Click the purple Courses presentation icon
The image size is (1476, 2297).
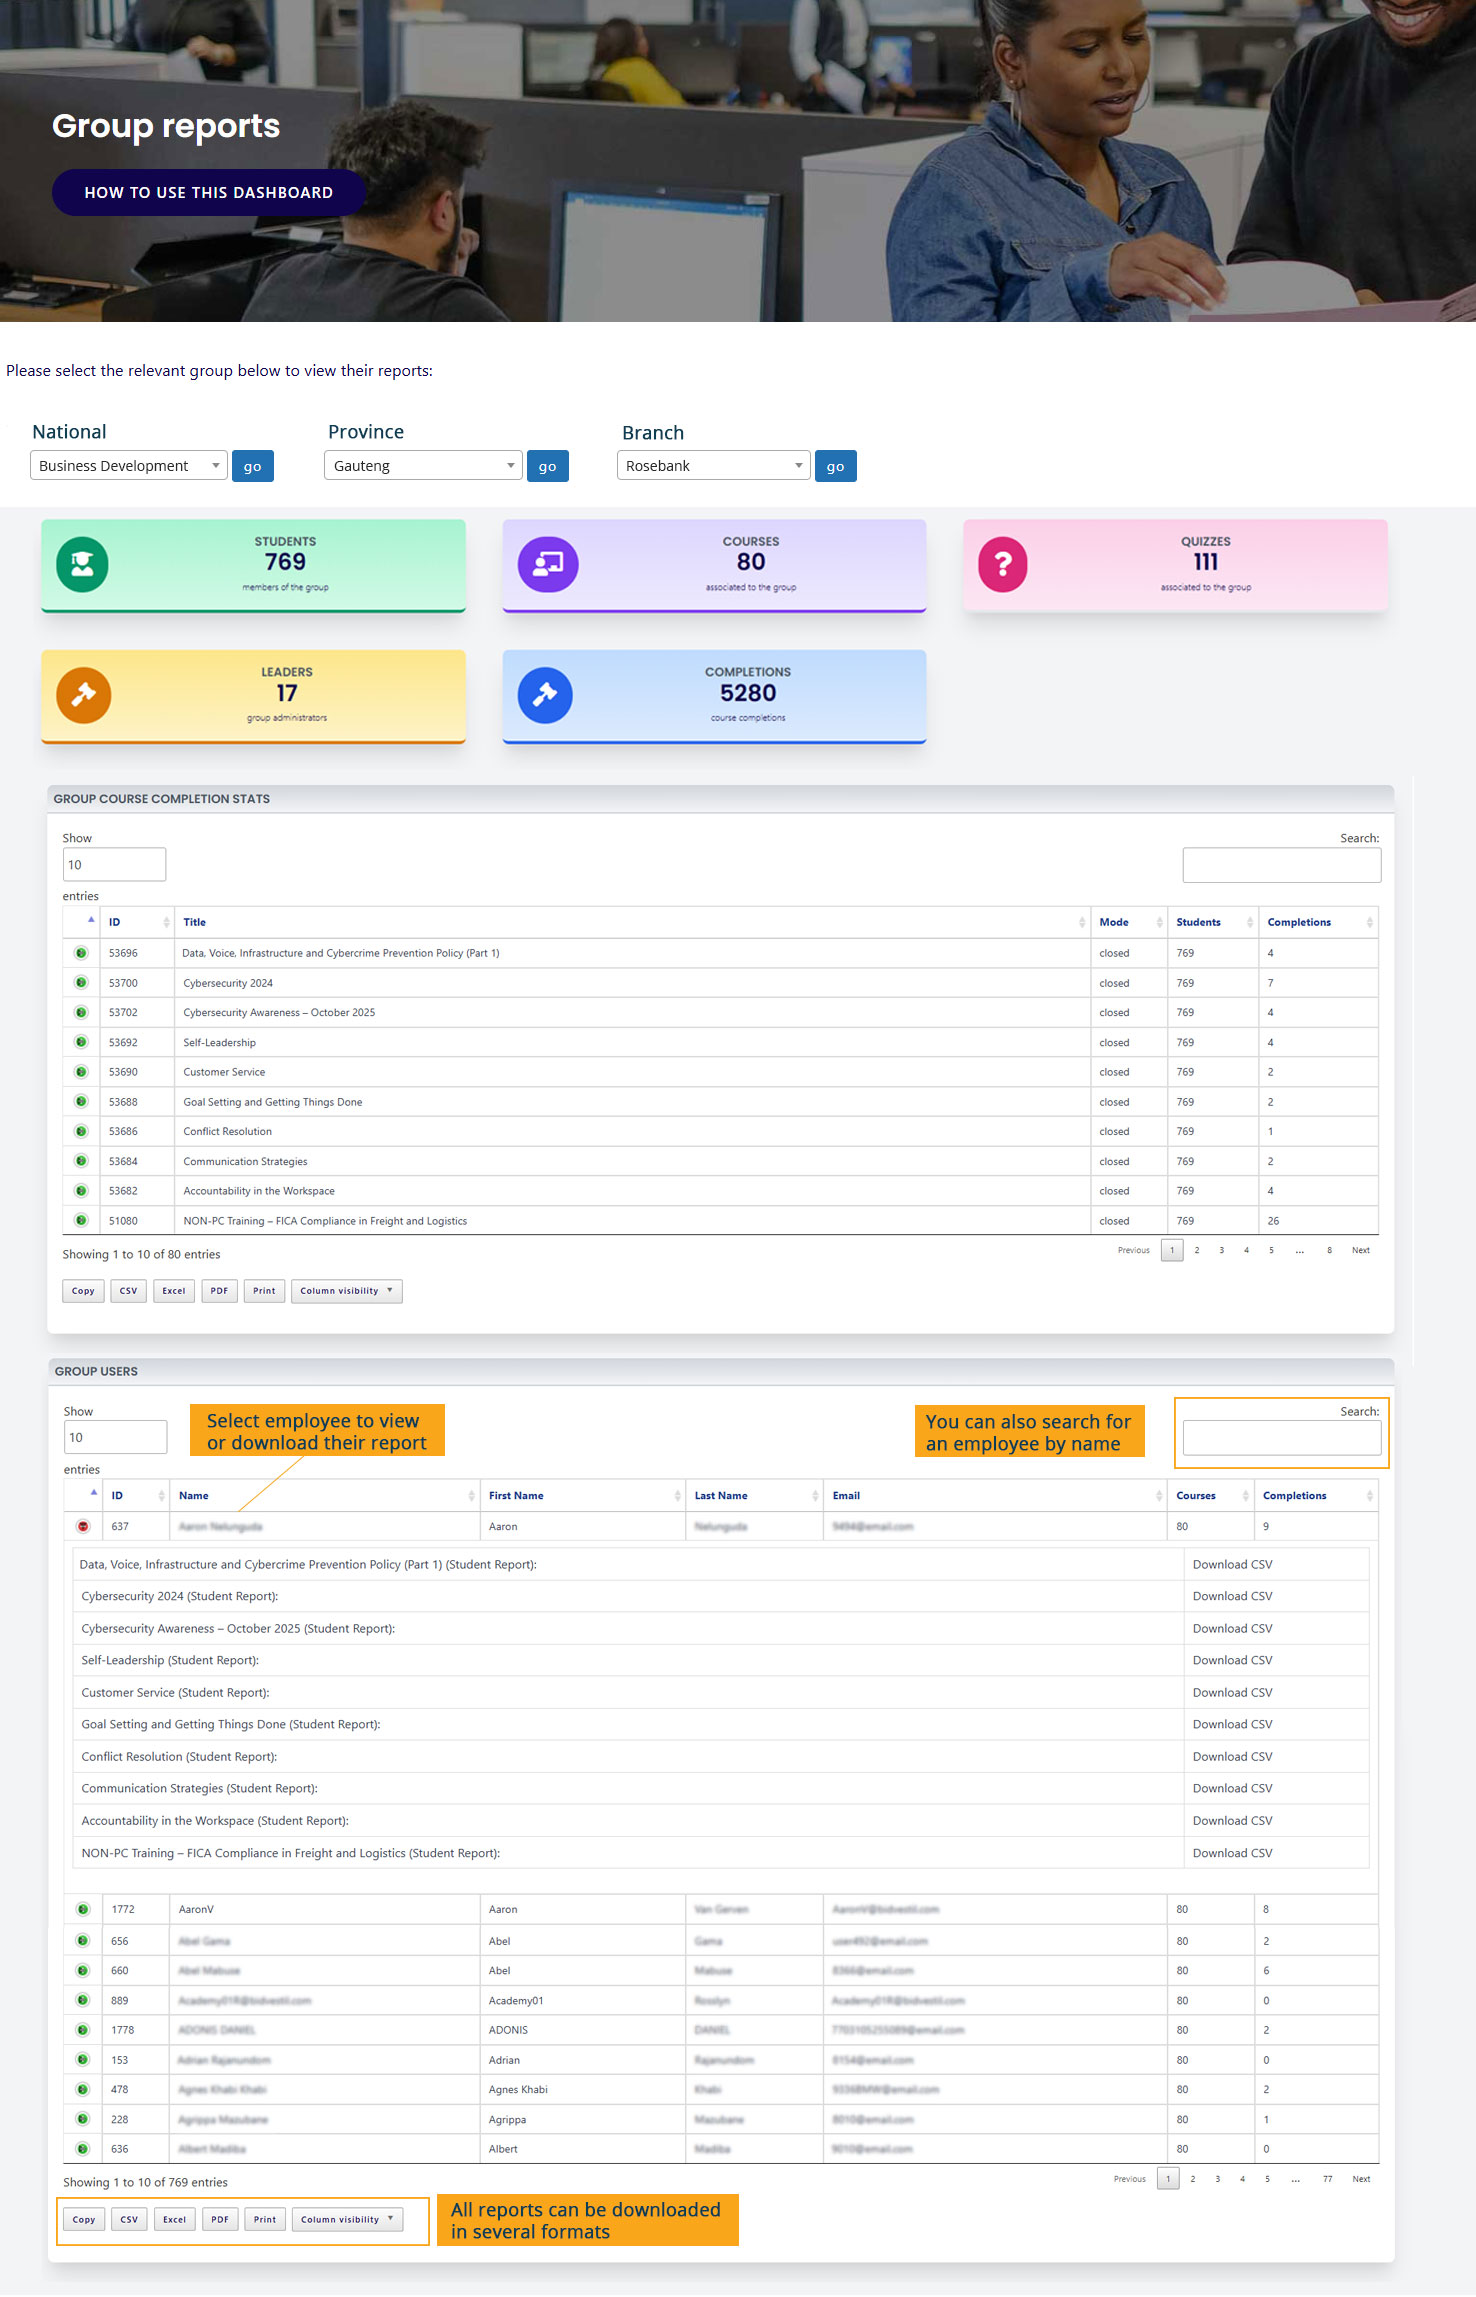coord(547,564)
